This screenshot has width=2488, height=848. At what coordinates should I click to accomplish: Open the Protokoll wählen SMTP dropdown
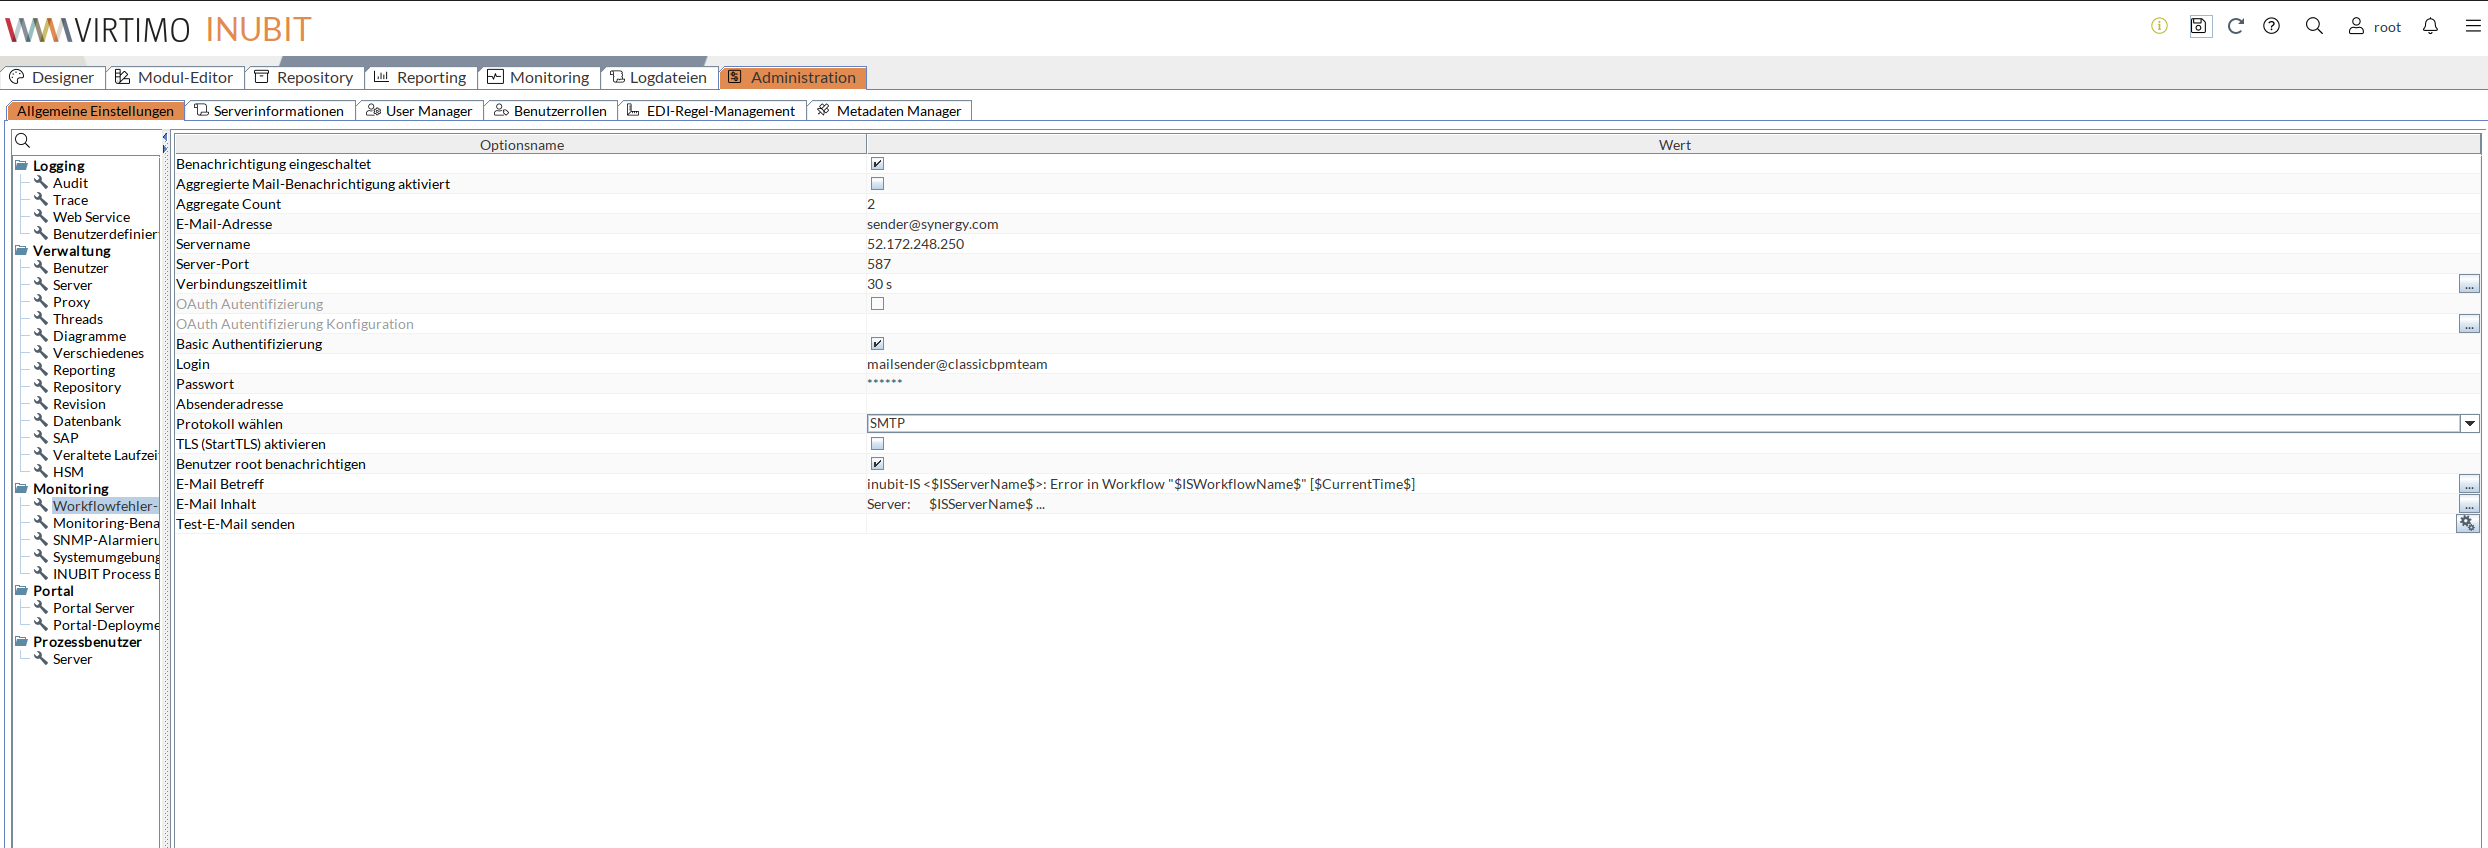click(x=2469, y=424)
